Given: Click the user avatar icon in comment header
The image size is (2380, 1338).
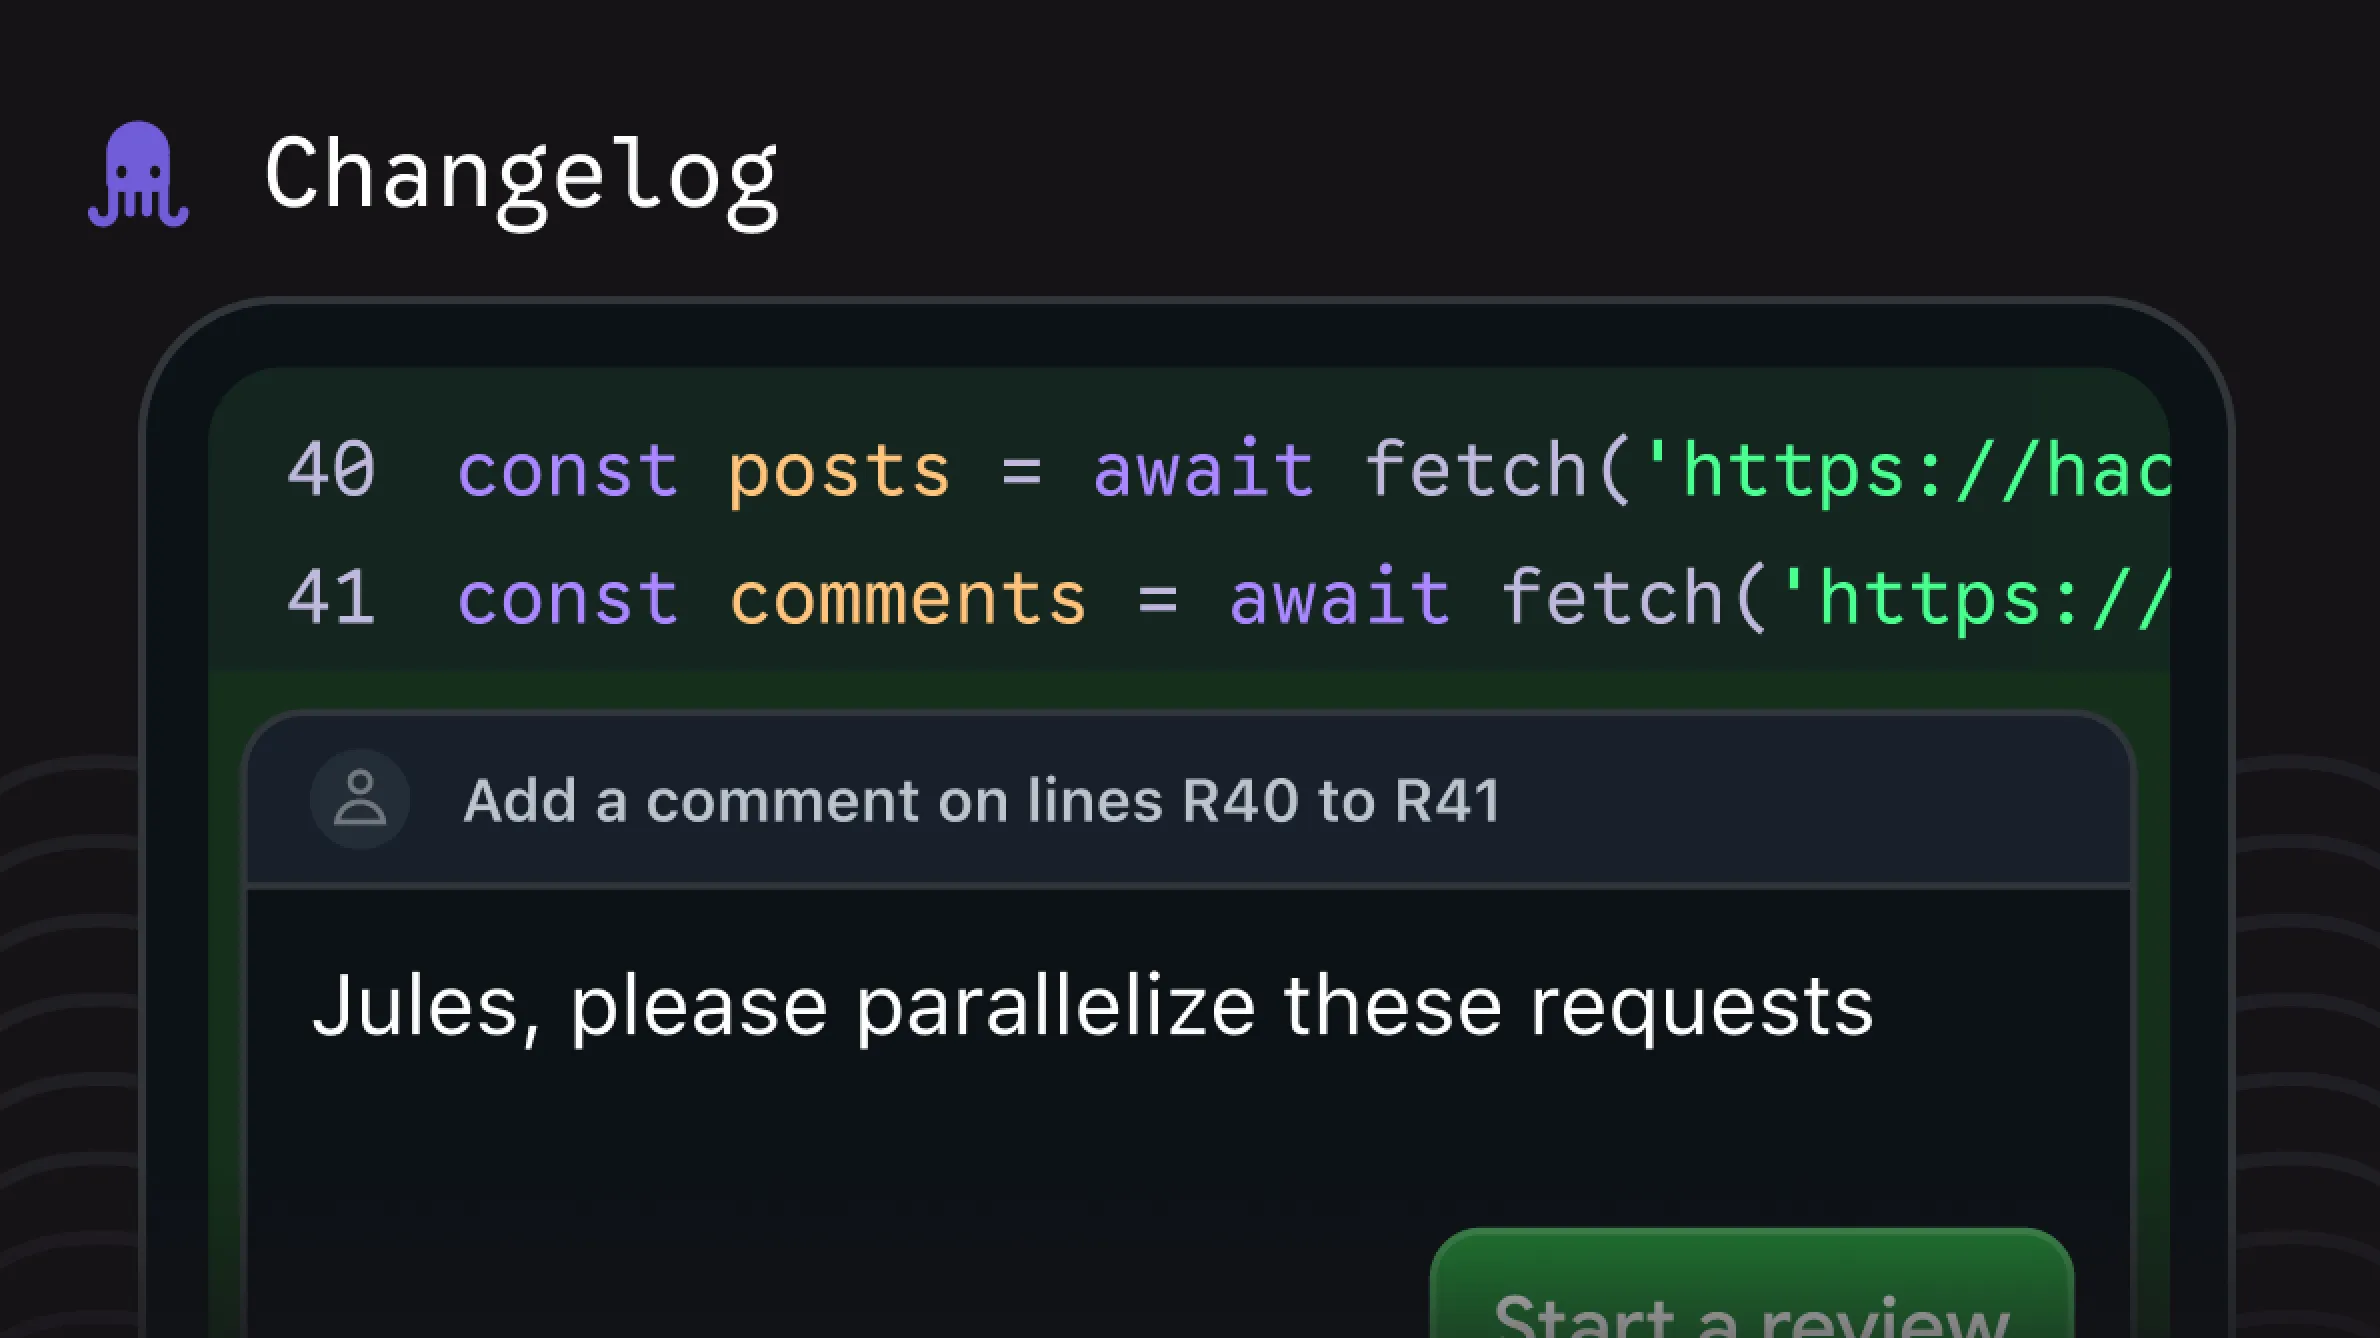Looking at the screenshot, I should [x=360, y=799].
